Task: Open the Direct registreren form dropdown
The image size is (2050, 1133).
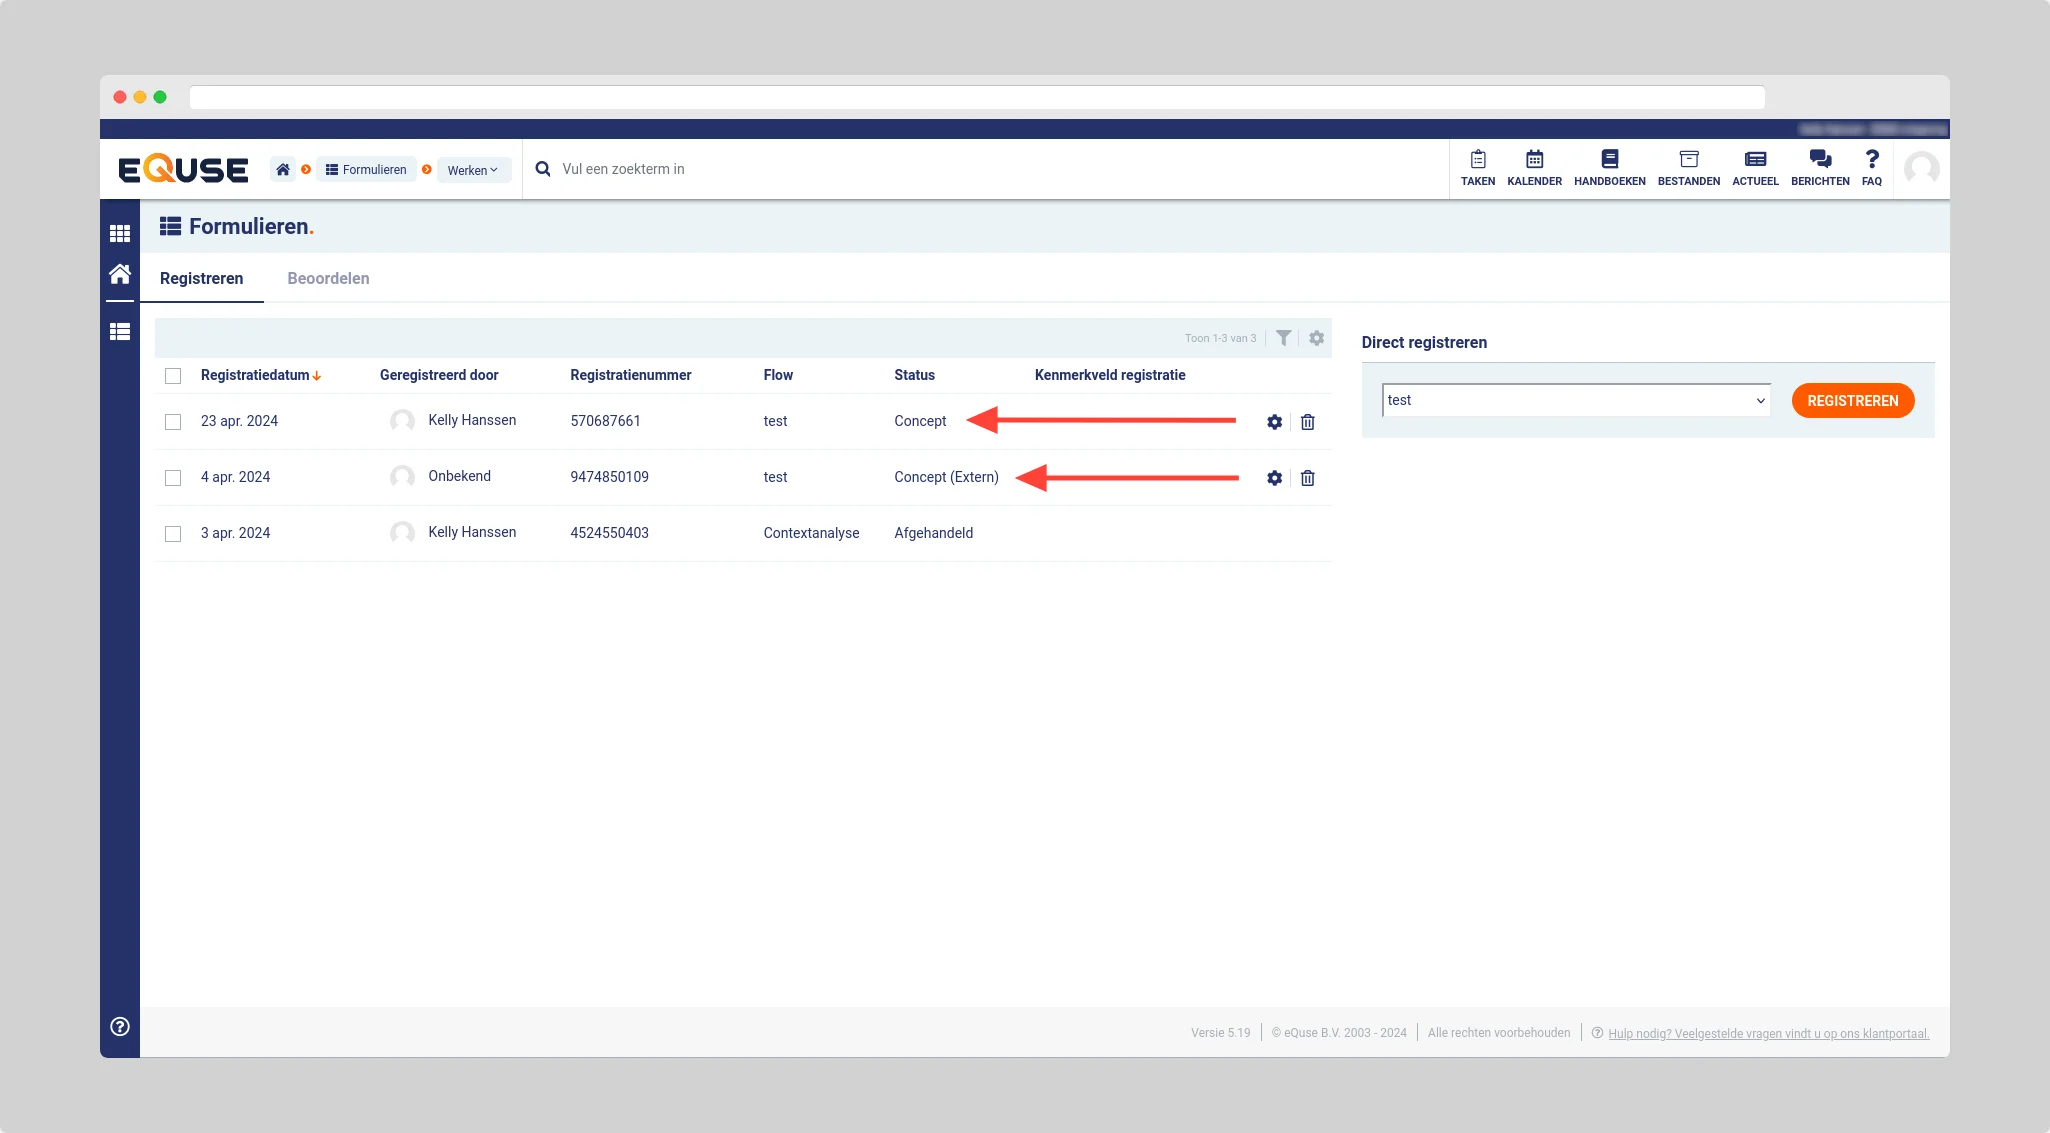Action: [x=1575, y=400]
